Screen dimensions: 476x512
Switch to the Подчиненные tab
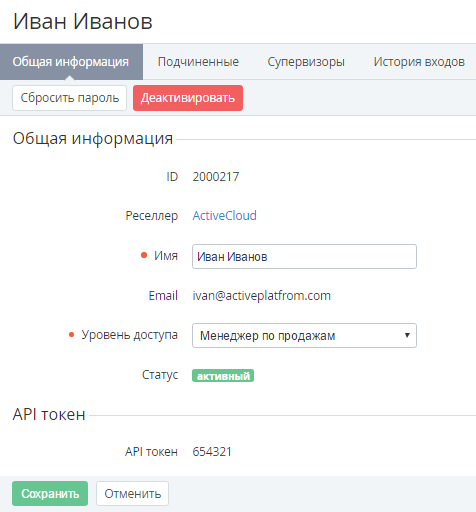(x=198, y=62)
